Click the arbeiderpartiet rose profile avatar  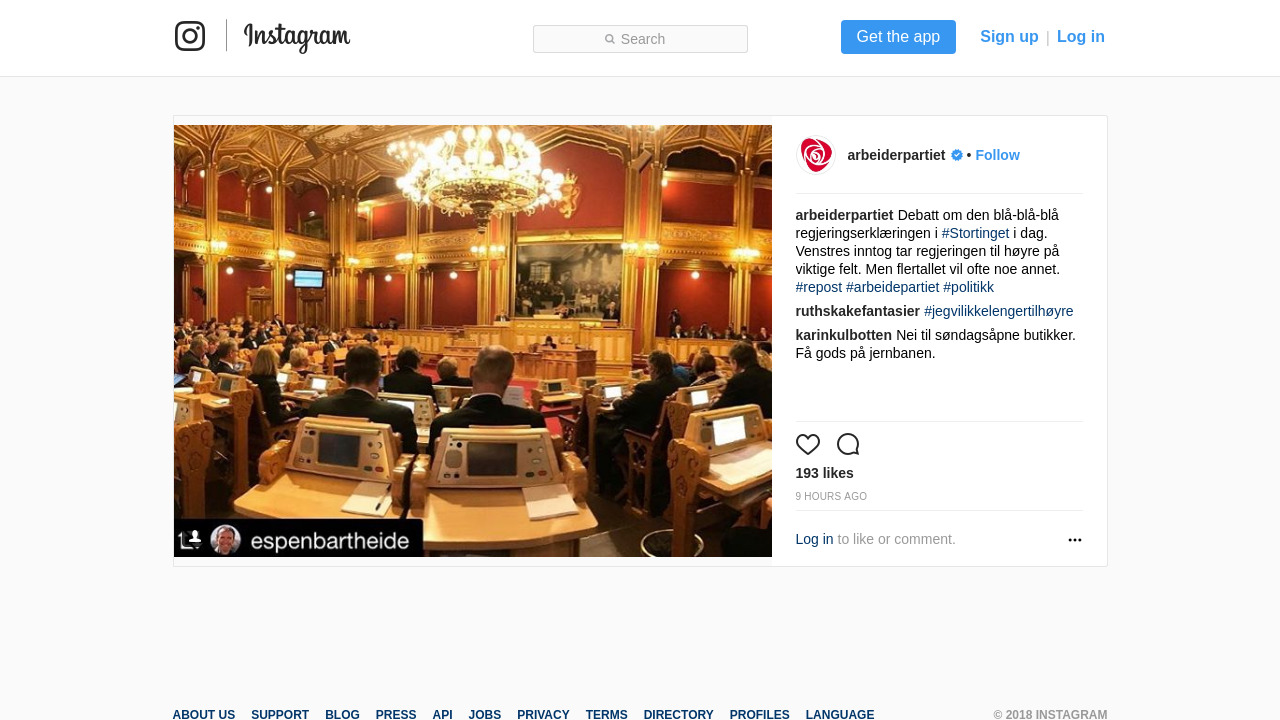(815, 155)
